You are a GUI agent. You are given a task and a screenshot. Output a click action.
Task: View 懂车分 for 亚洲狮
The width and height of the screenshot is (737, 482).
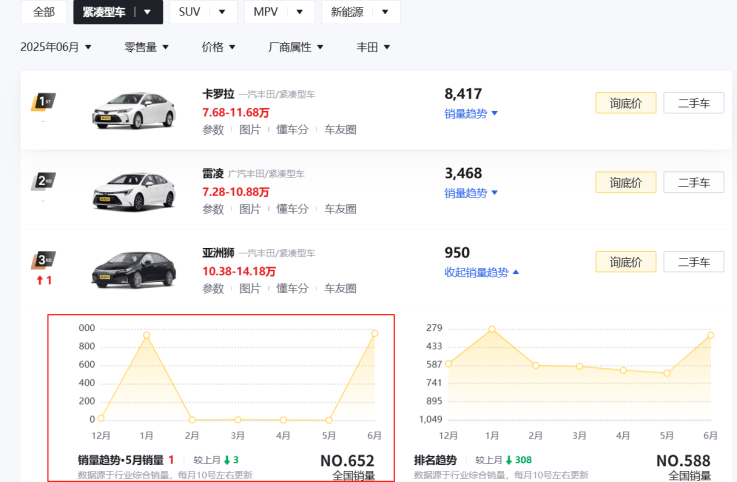click(x=292, y=288)
